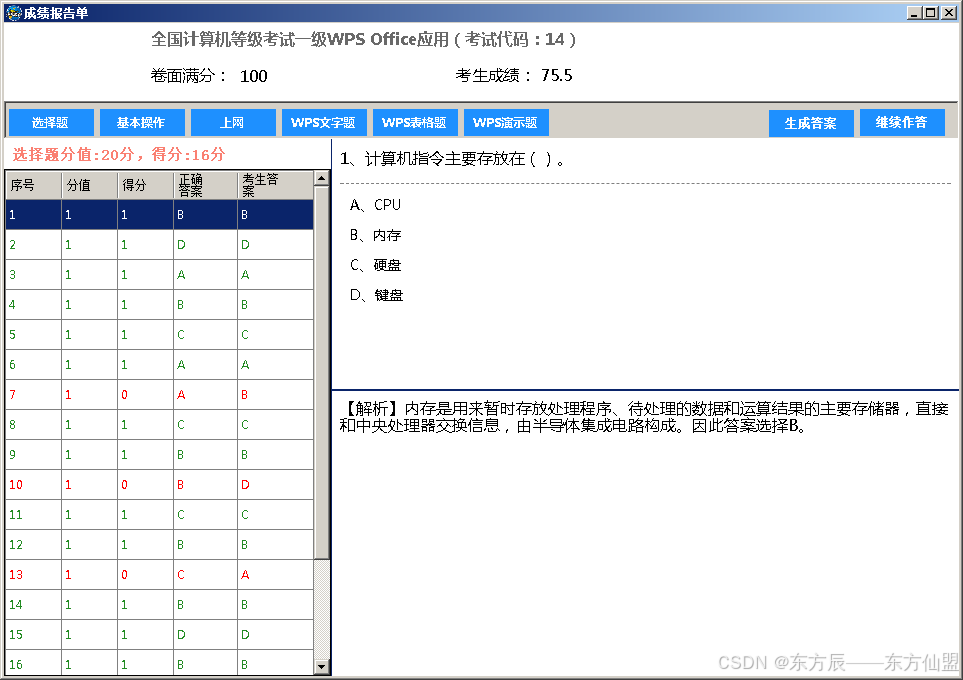The width and height of the screenshot is (963, 680).
Task: Click the 考生答案 column header
Action: (275, 185)
